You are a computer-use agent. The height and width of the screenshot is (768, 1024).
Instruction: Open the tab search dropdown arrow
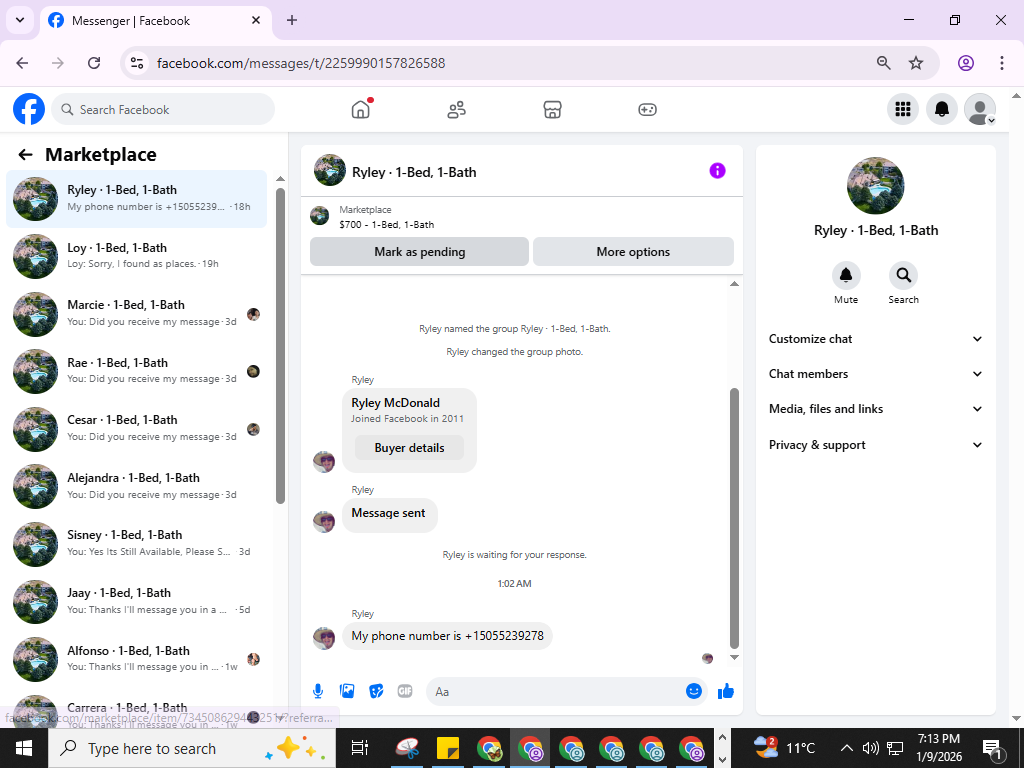click(20, 20)
